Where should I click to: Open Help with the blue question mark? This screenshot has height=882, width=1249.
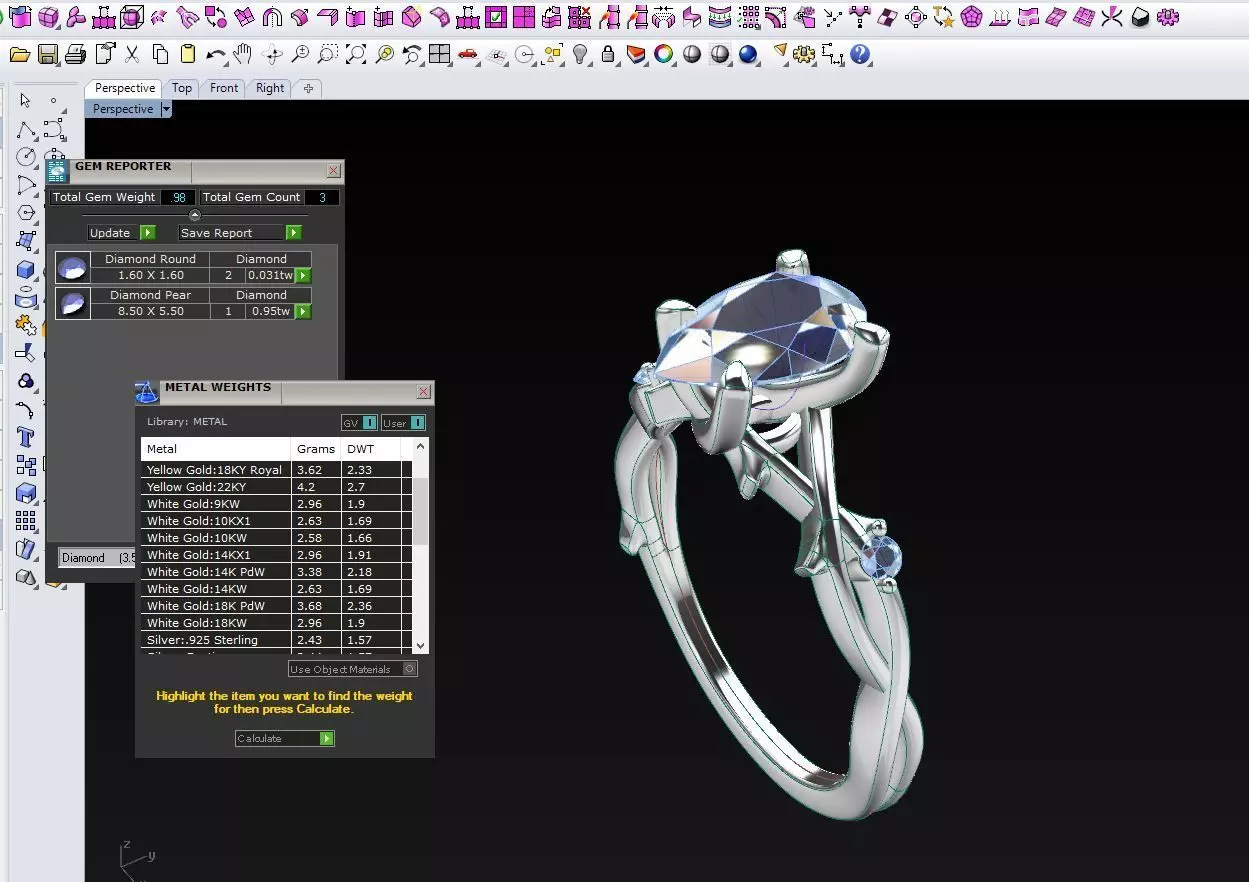tap(860, 55)
